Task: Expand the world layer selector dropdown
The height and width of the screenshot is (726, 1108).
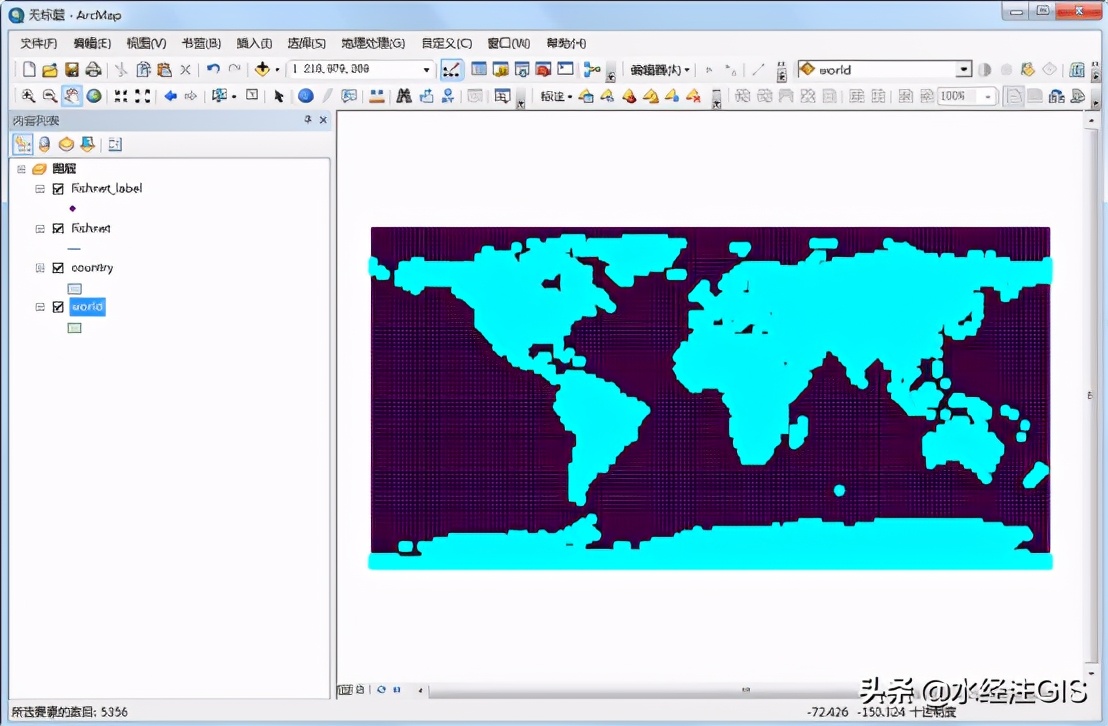Action: click(x=963, y=70)
